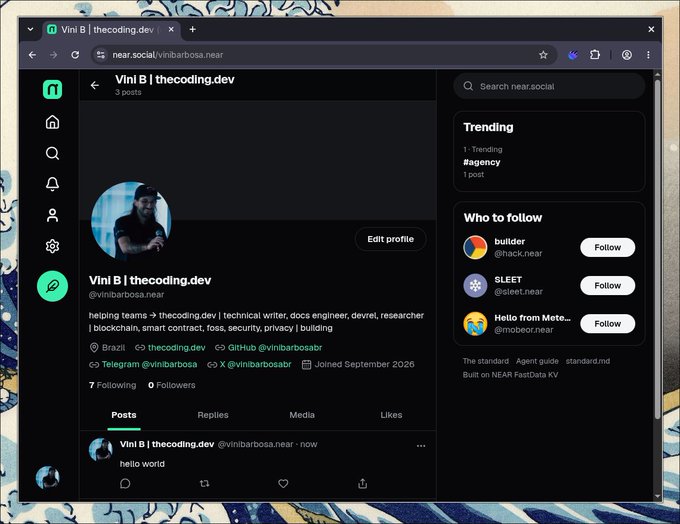Click the large profile picture
Viewport: 680px width, 524px height.
131,221
